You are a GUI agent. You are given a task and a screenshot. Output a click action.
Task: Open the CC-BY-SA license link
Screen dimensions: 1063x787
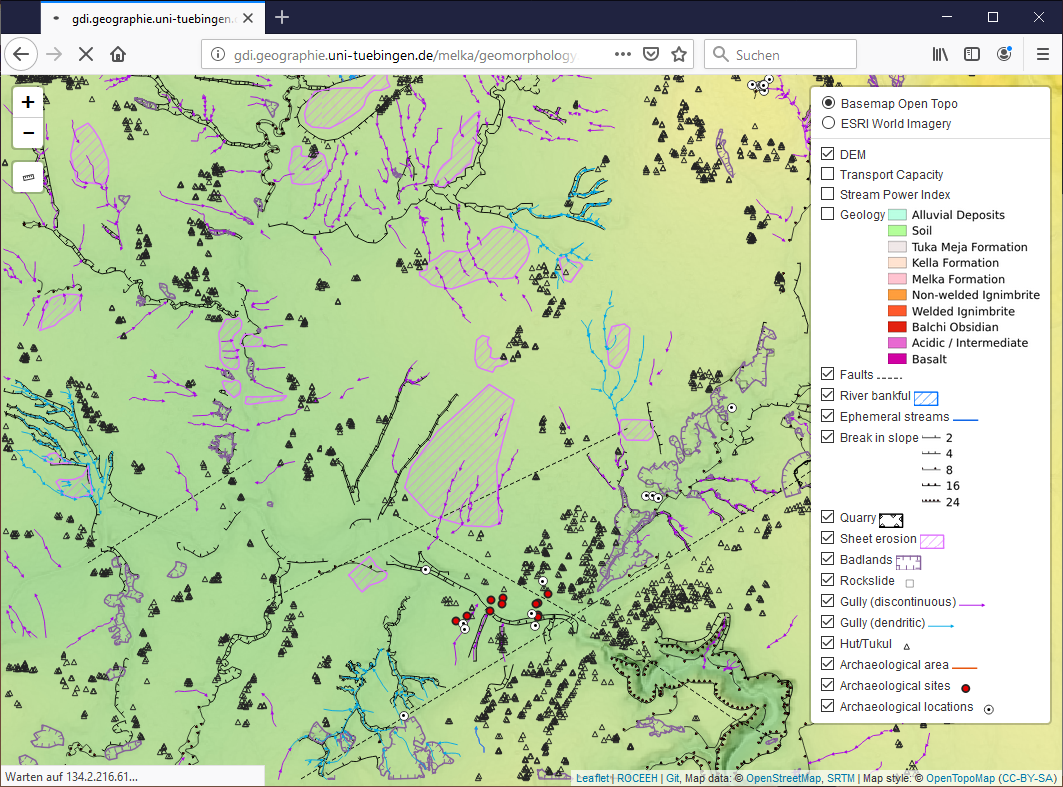pyautogui.click(x=1027, y=778)
